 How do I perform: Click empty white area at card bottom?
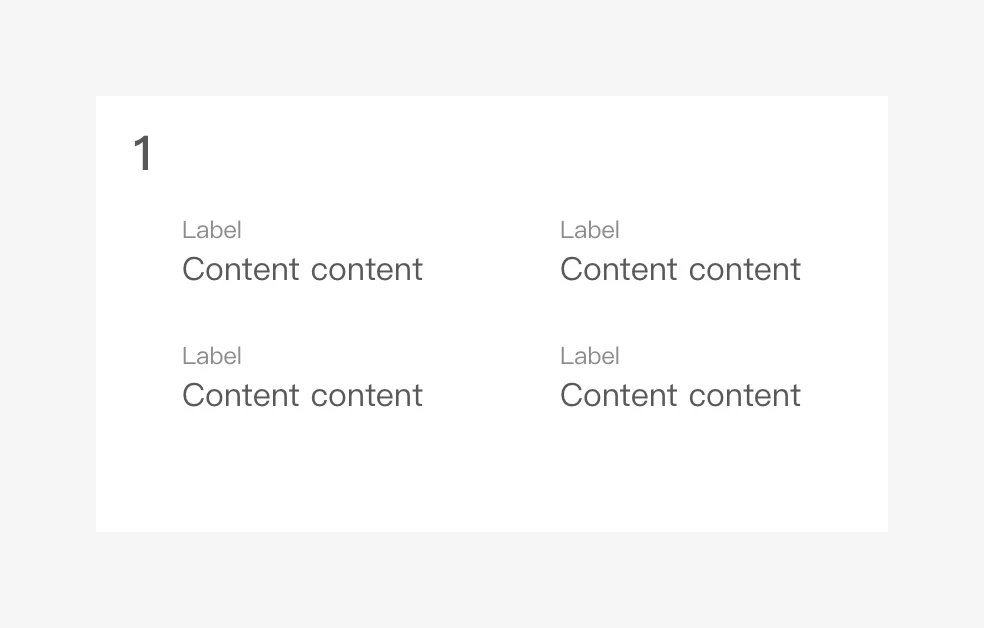[490, 480]
